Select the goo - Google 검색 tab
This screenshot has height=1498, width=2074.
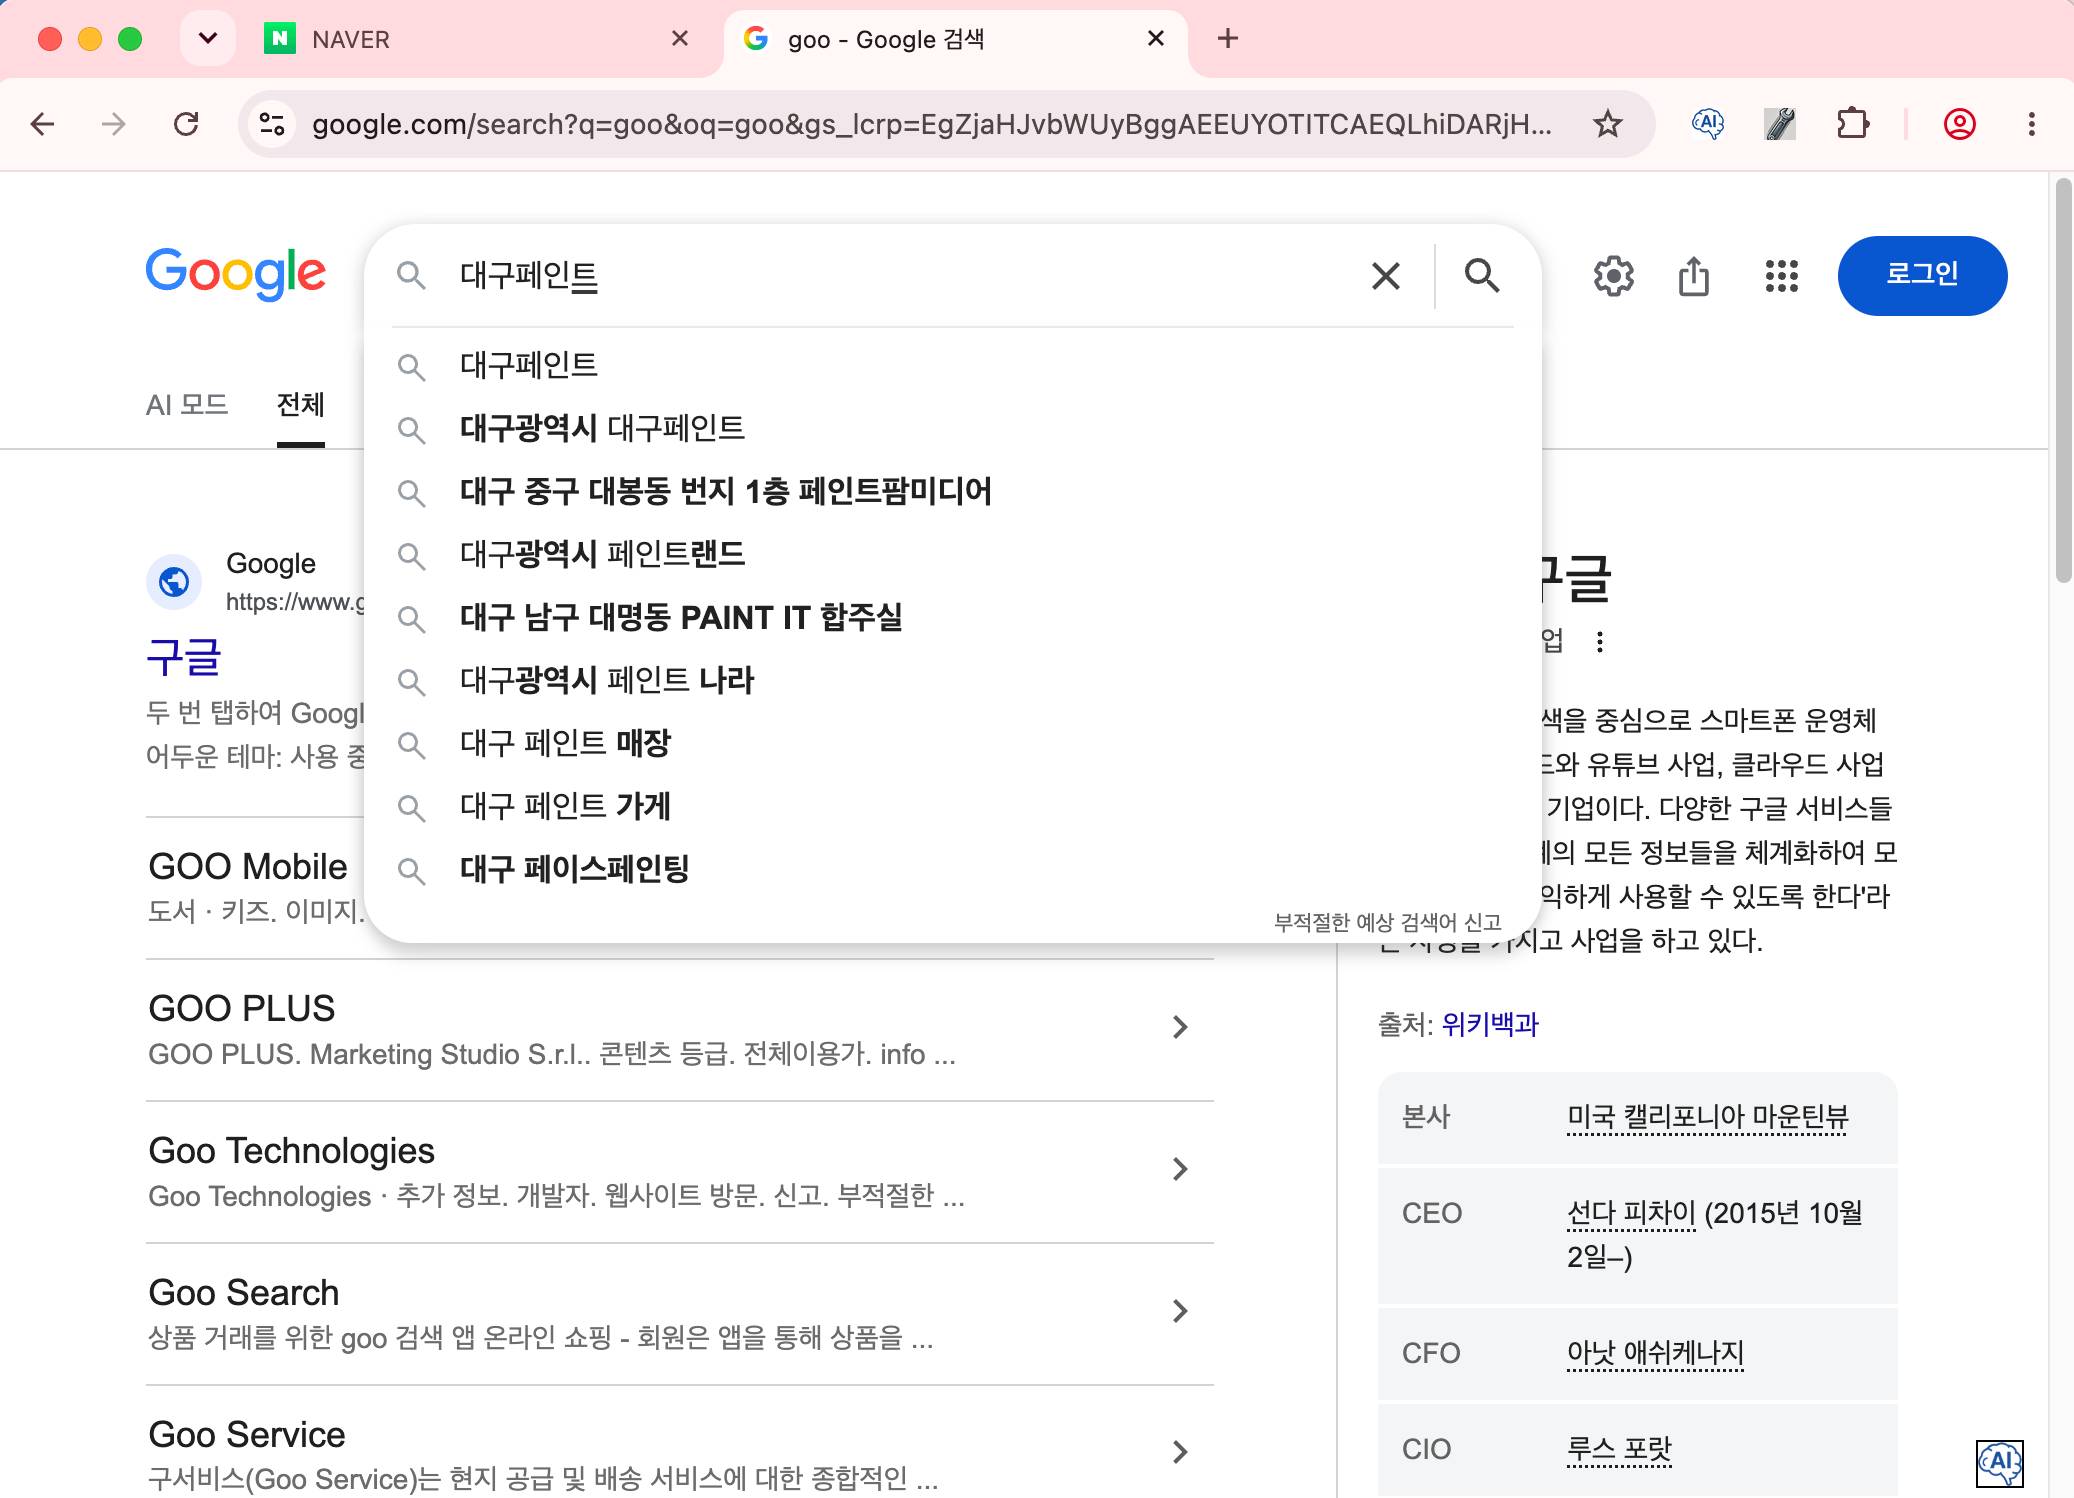[955, 39]
